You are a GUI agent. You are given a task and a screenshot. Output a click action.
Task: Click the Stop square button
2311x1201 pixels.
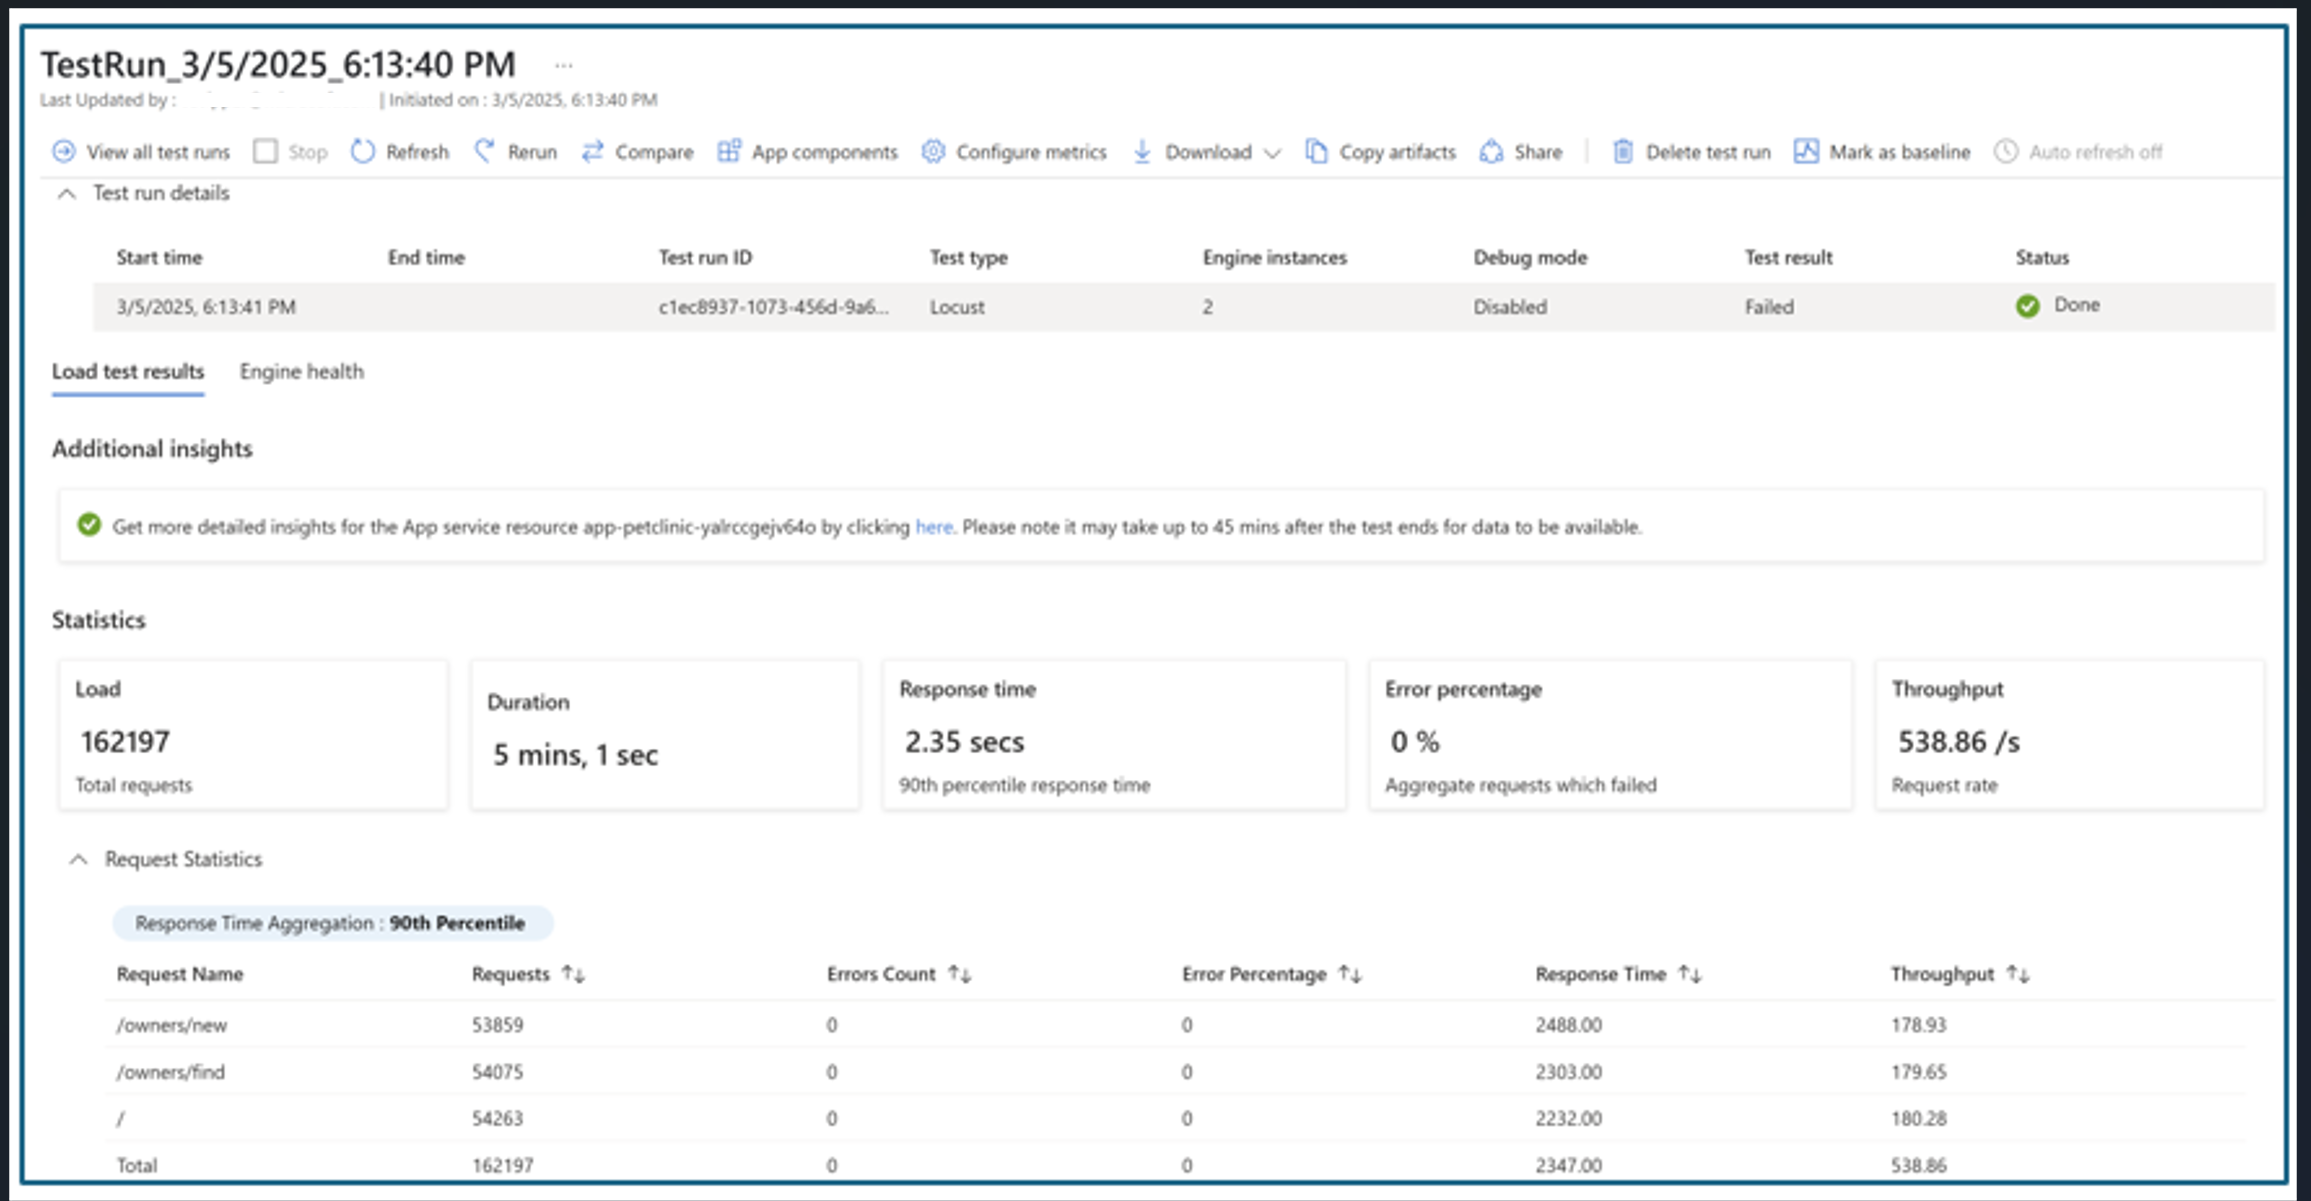(x=266, y=152)
